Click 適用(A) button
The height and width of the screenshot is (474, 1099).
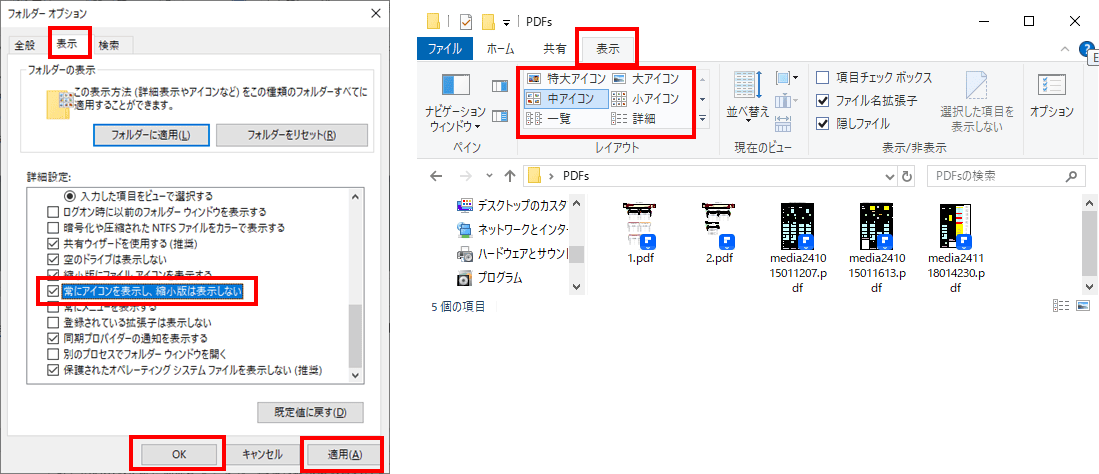pyautogui.click(x=345, y=454)
